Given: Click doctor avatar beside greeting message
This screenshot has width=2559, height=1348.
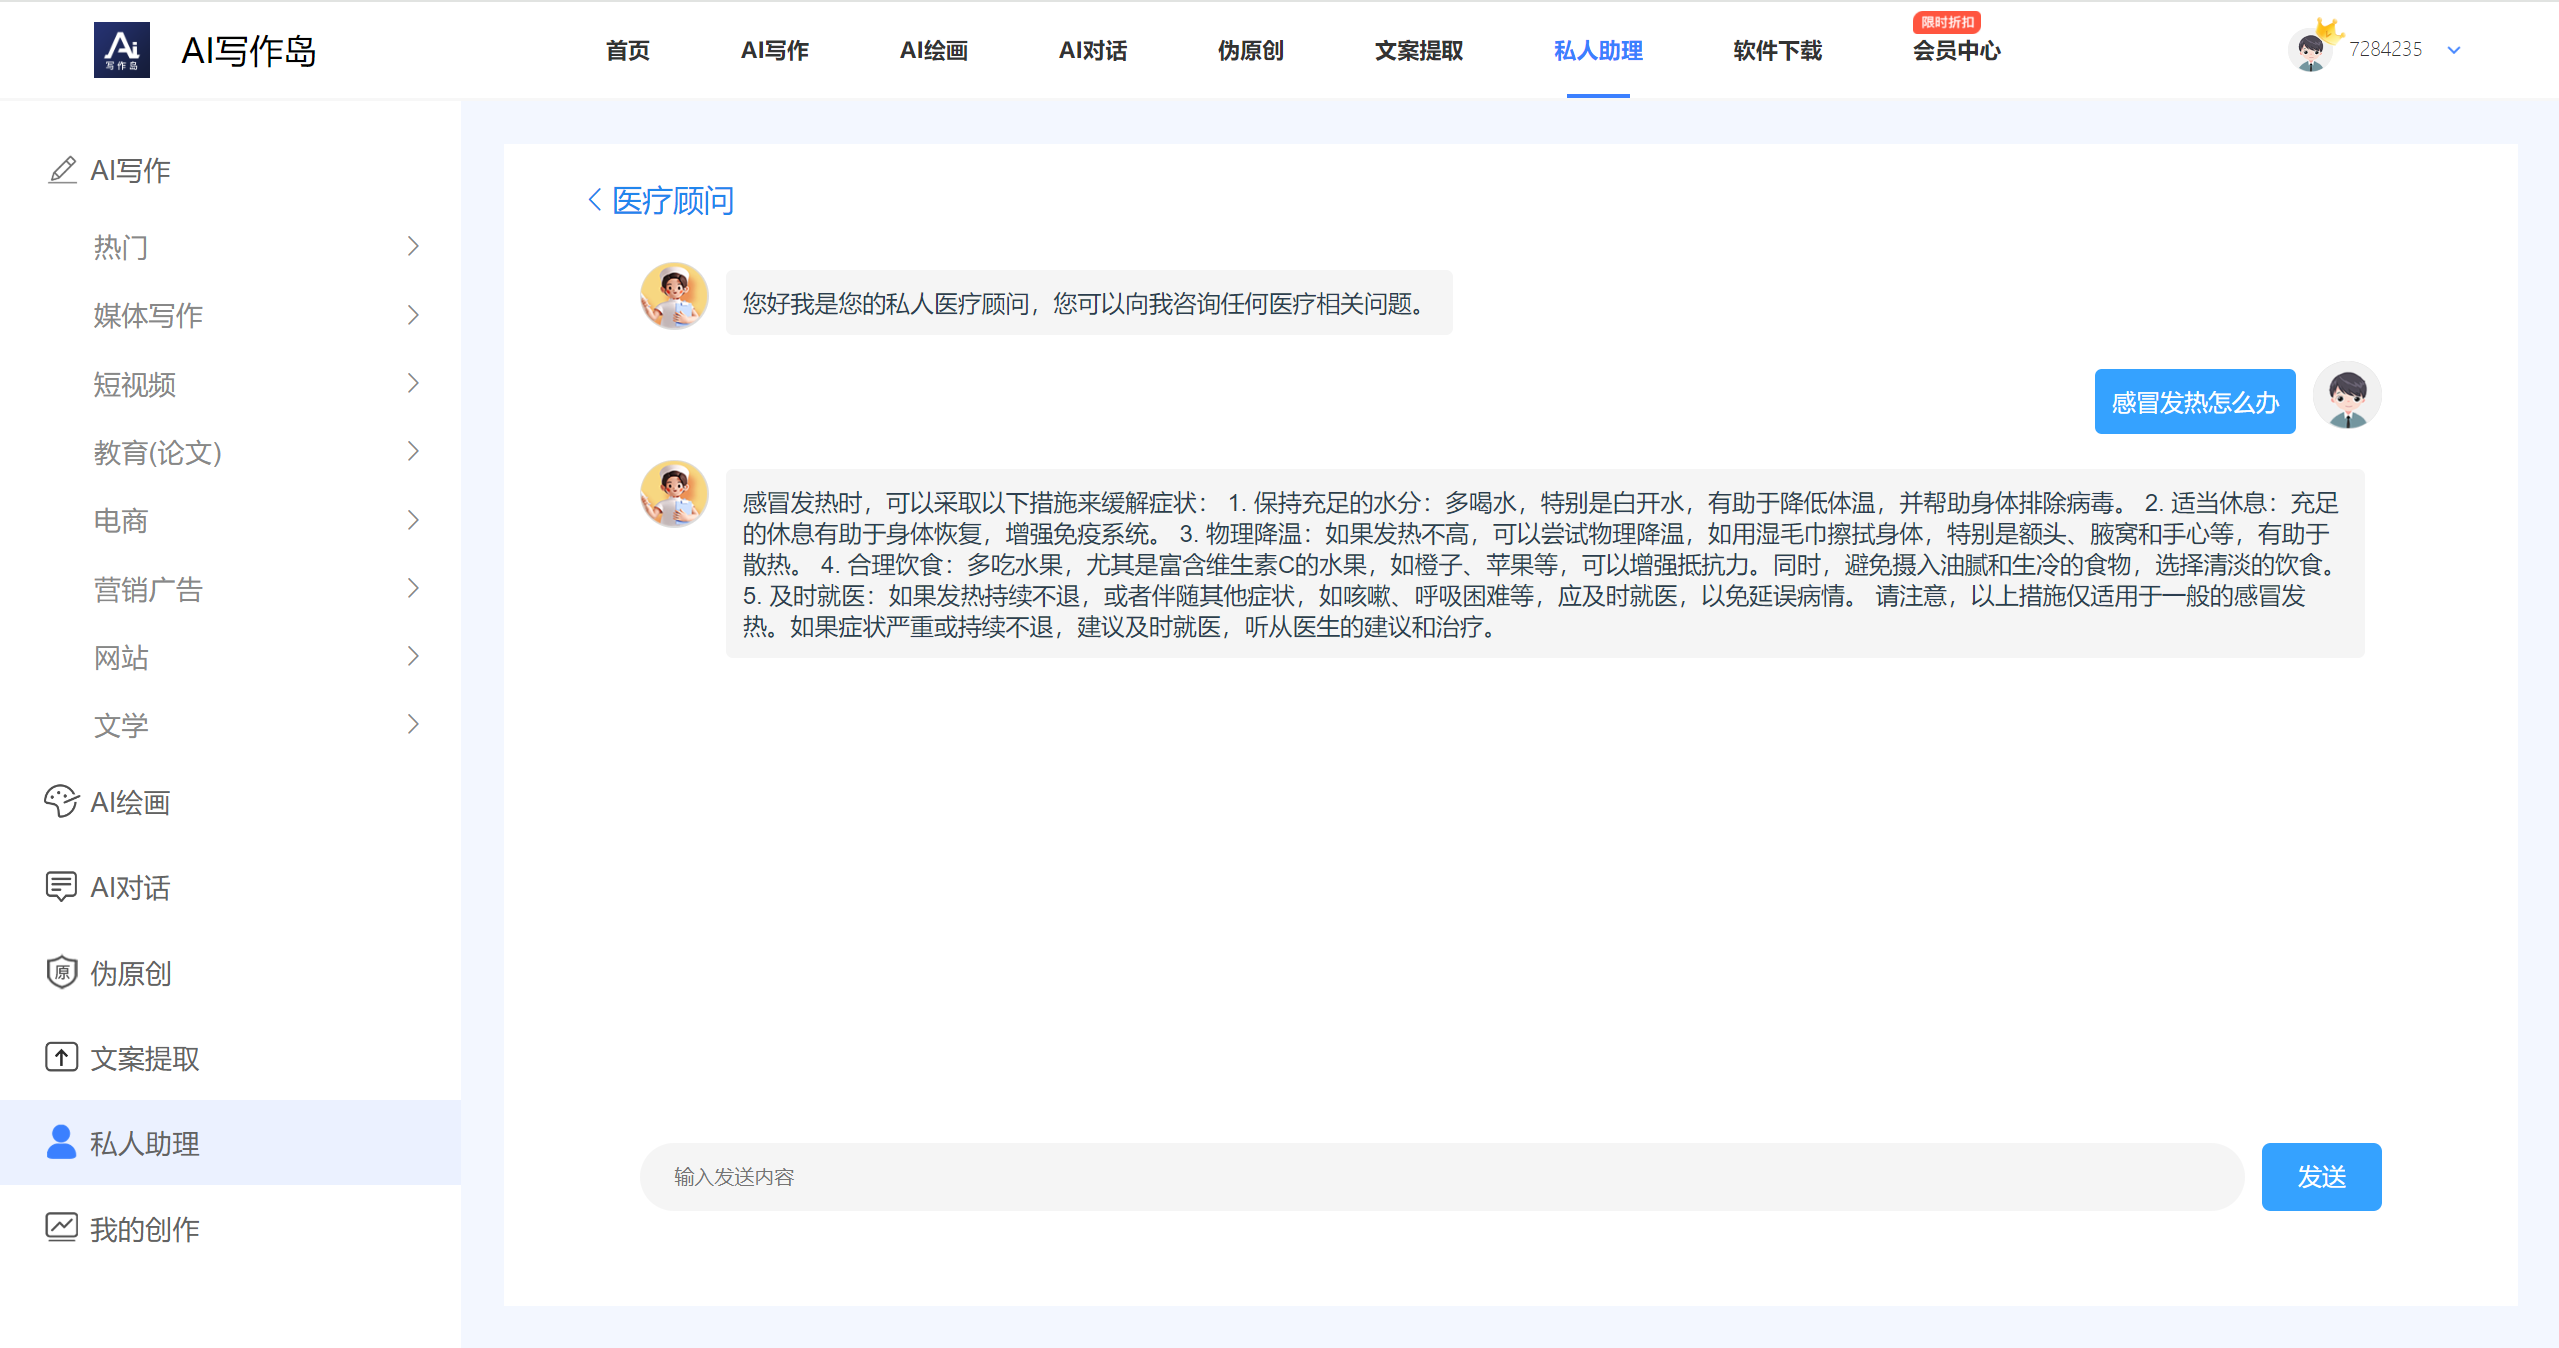Looking at the screenshot, I should tap(674, 296).
